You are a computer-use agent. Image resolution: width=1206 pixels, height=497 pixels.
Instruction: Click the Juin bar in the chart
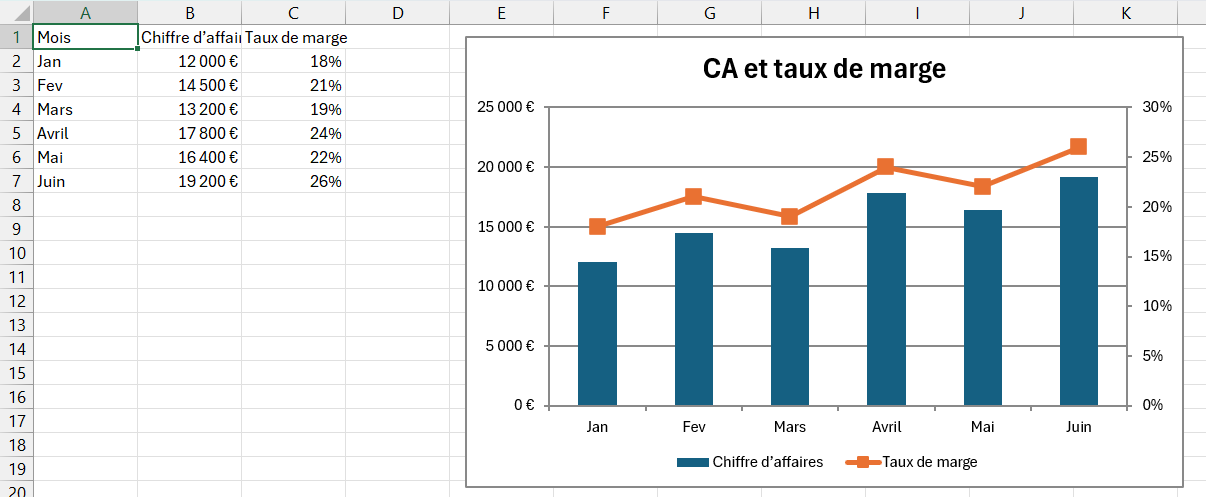coord(1078,291)
